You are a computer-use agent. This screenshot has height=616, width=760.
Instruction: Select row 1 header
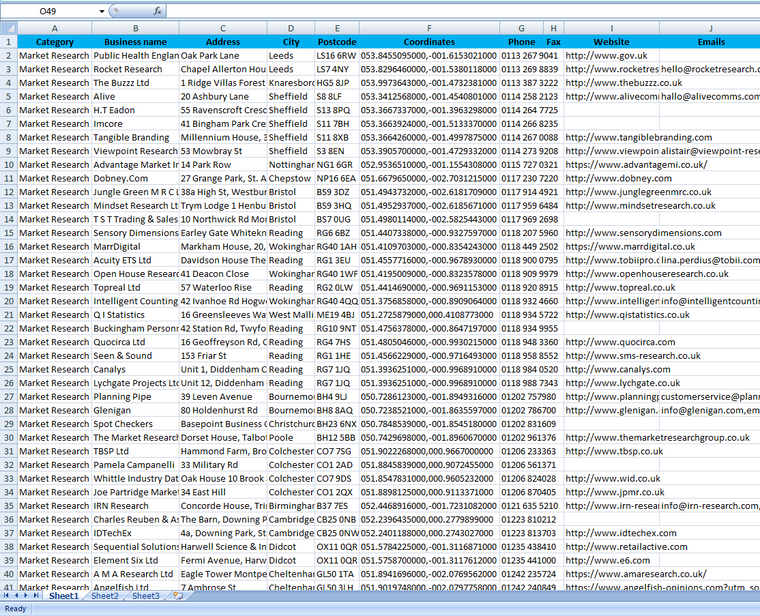tap(9, 42)
